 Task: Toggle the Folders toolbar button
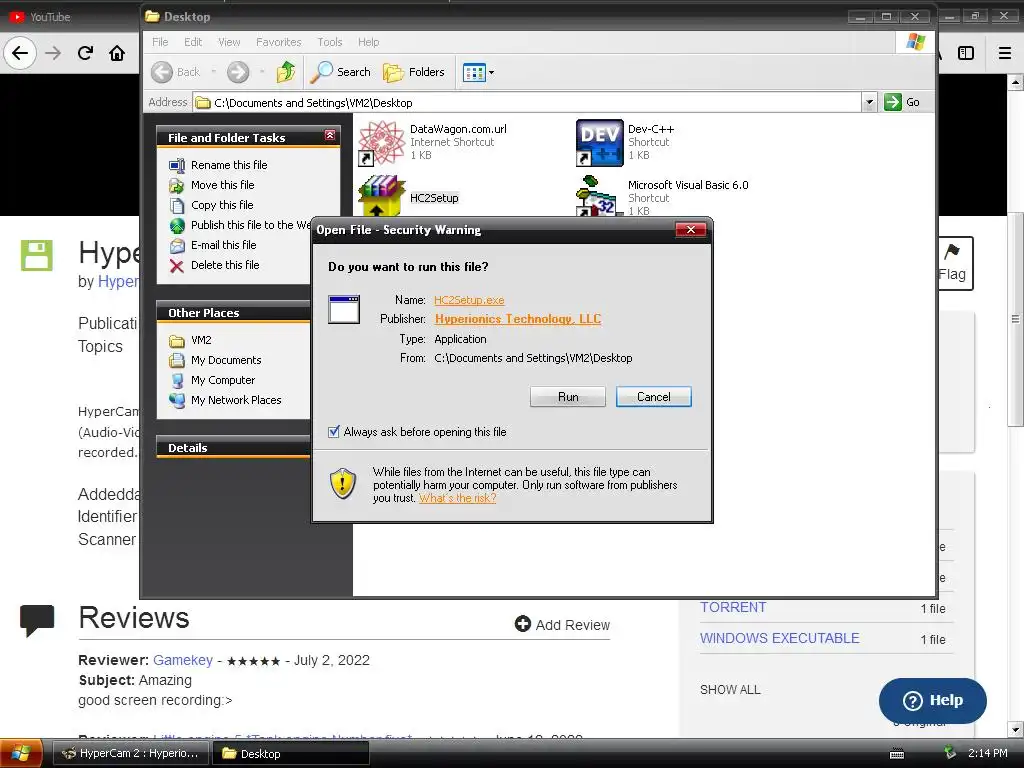click(413, 72)
